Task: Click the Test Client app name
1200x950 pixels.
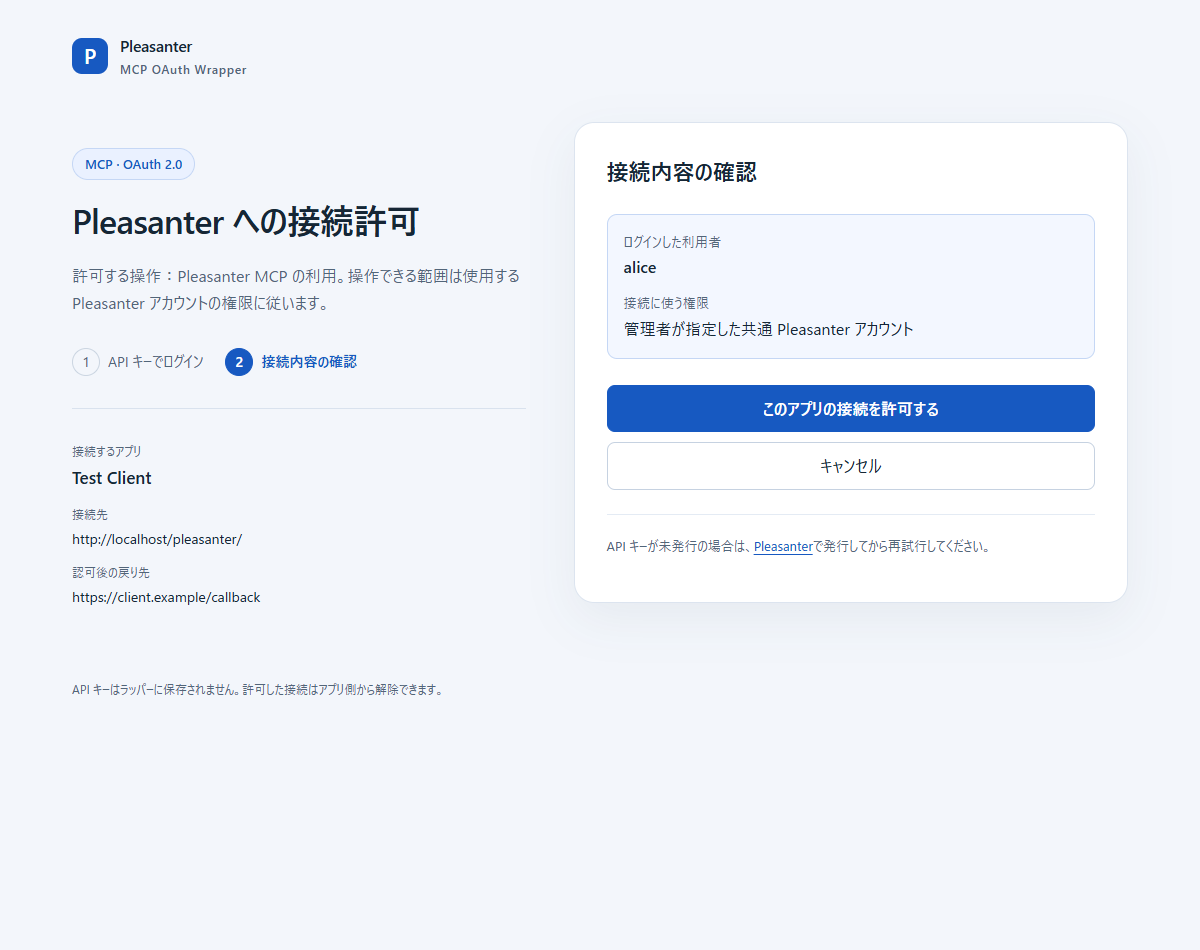Action: [x=112, y=478]
